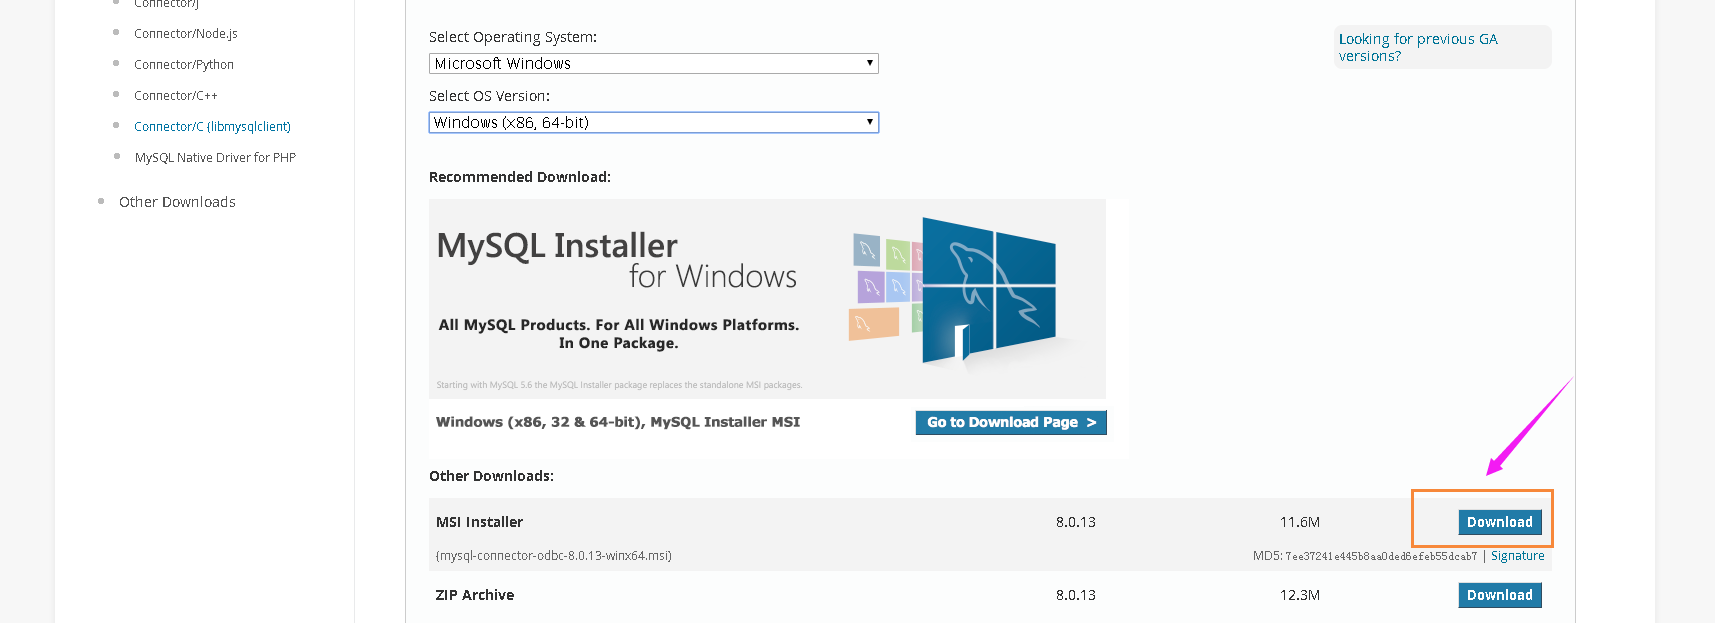The height and width of the screenshot is (623, 1715).
Task: Follow the 'Looking for previous GA versions?' link
Action: pyautogui.click(x=1418, y=47)
